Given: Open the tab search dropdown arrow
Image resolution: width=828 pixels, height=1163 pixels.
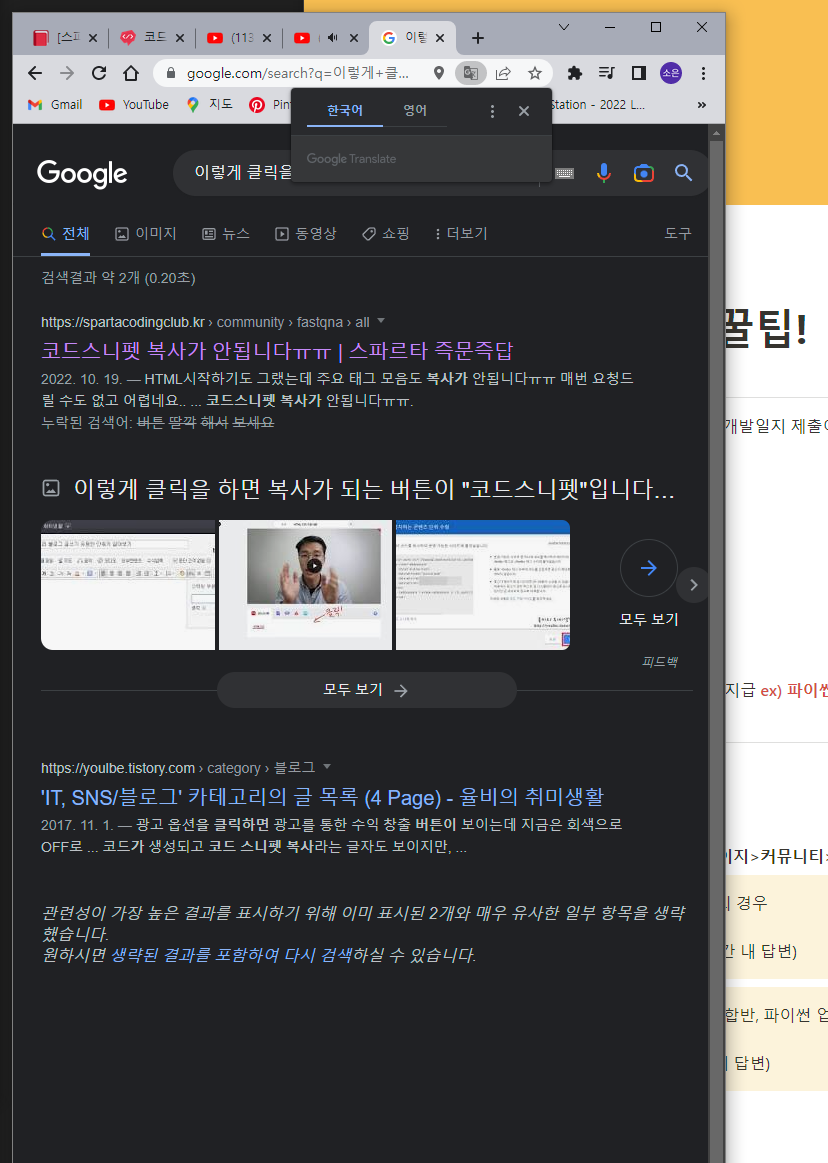Looking at the screenshot, I should point(564,27).
